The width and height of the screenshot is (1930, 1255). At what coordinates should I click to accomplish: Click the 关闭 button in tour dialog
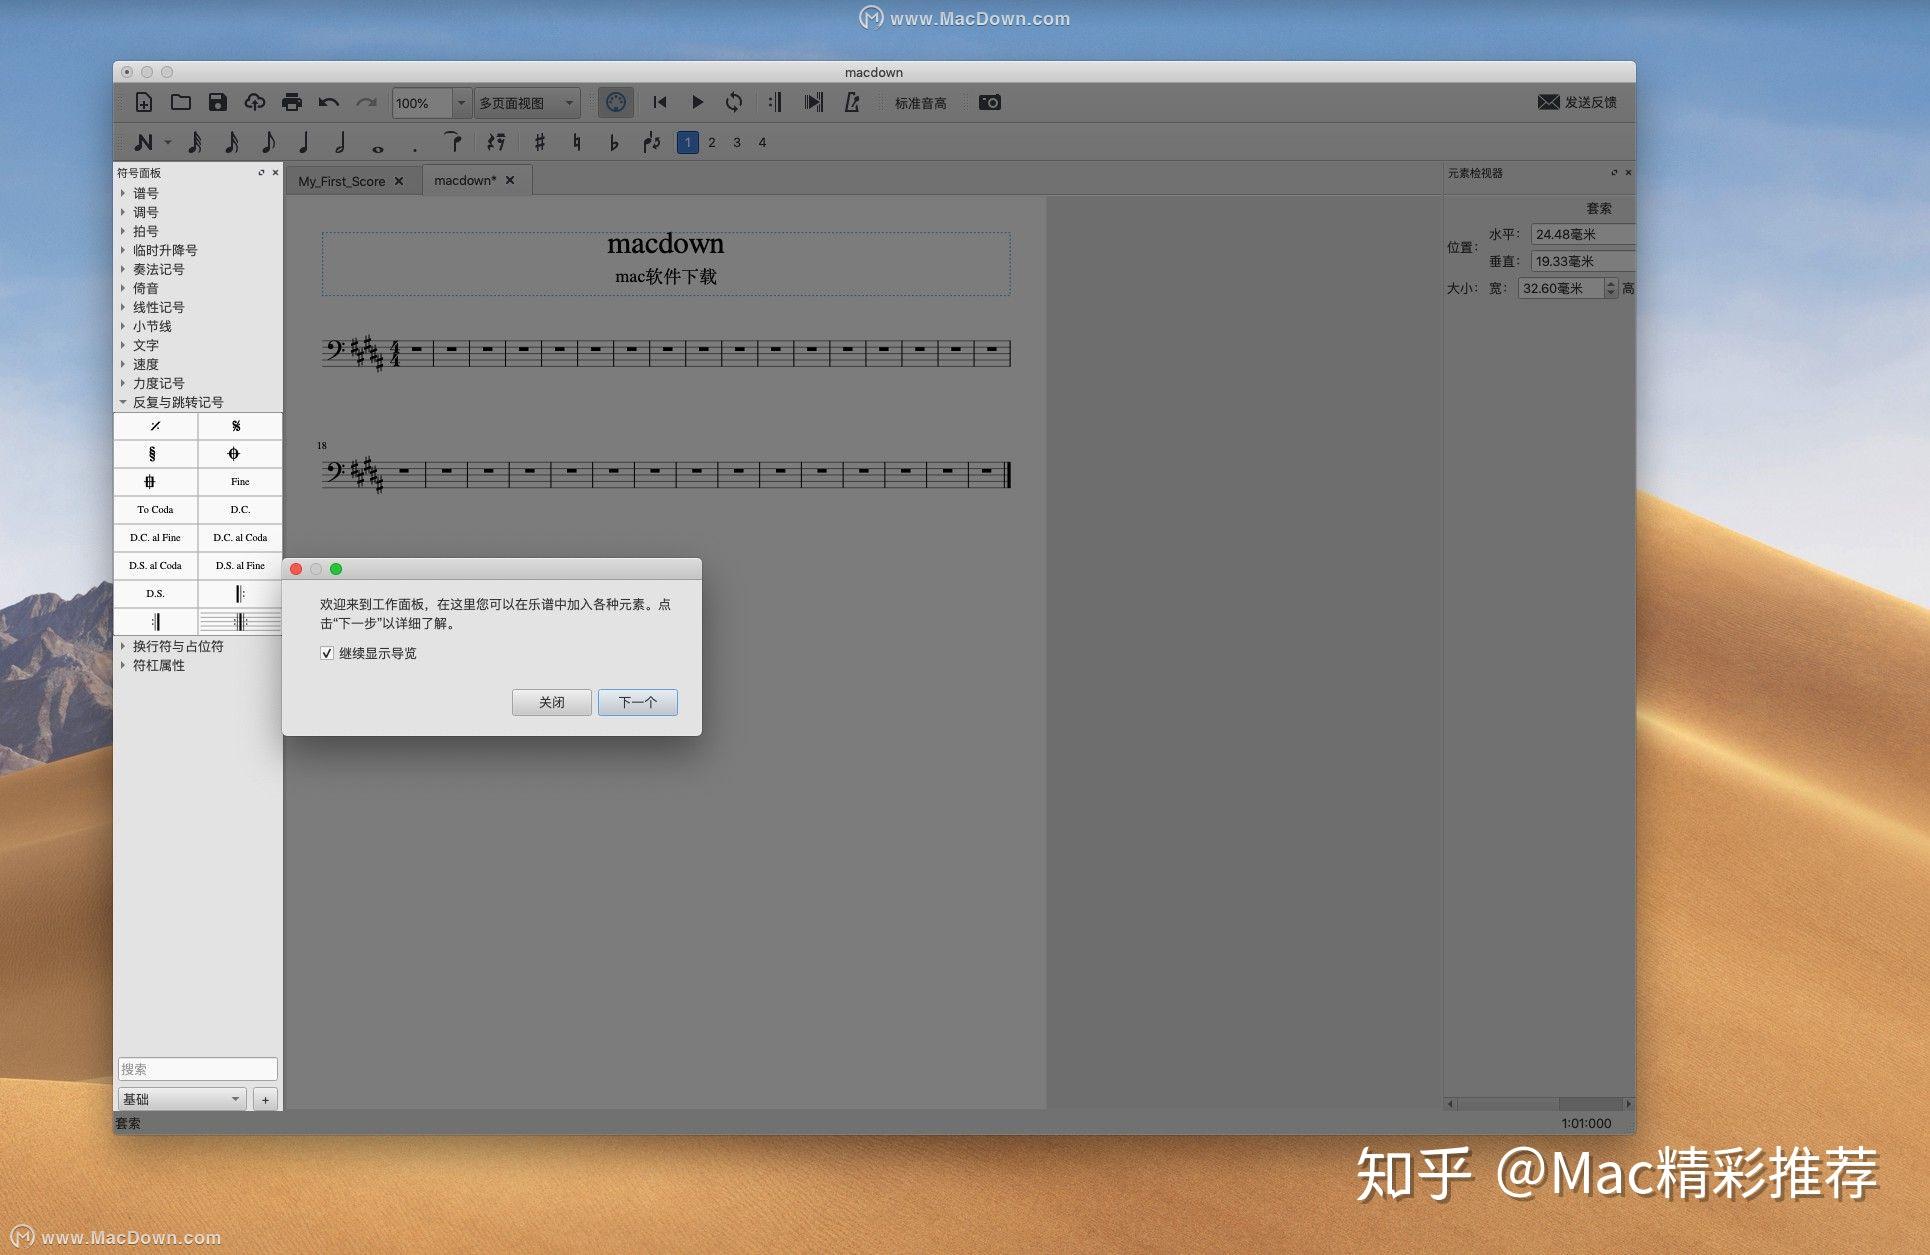pos(552,702)
